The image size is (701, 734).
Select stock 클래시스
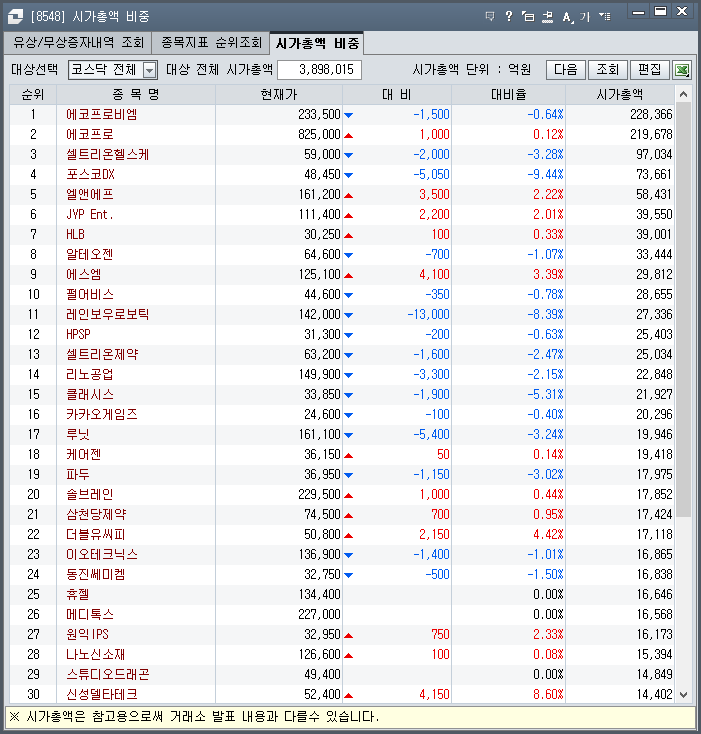(x=90, y=395)
